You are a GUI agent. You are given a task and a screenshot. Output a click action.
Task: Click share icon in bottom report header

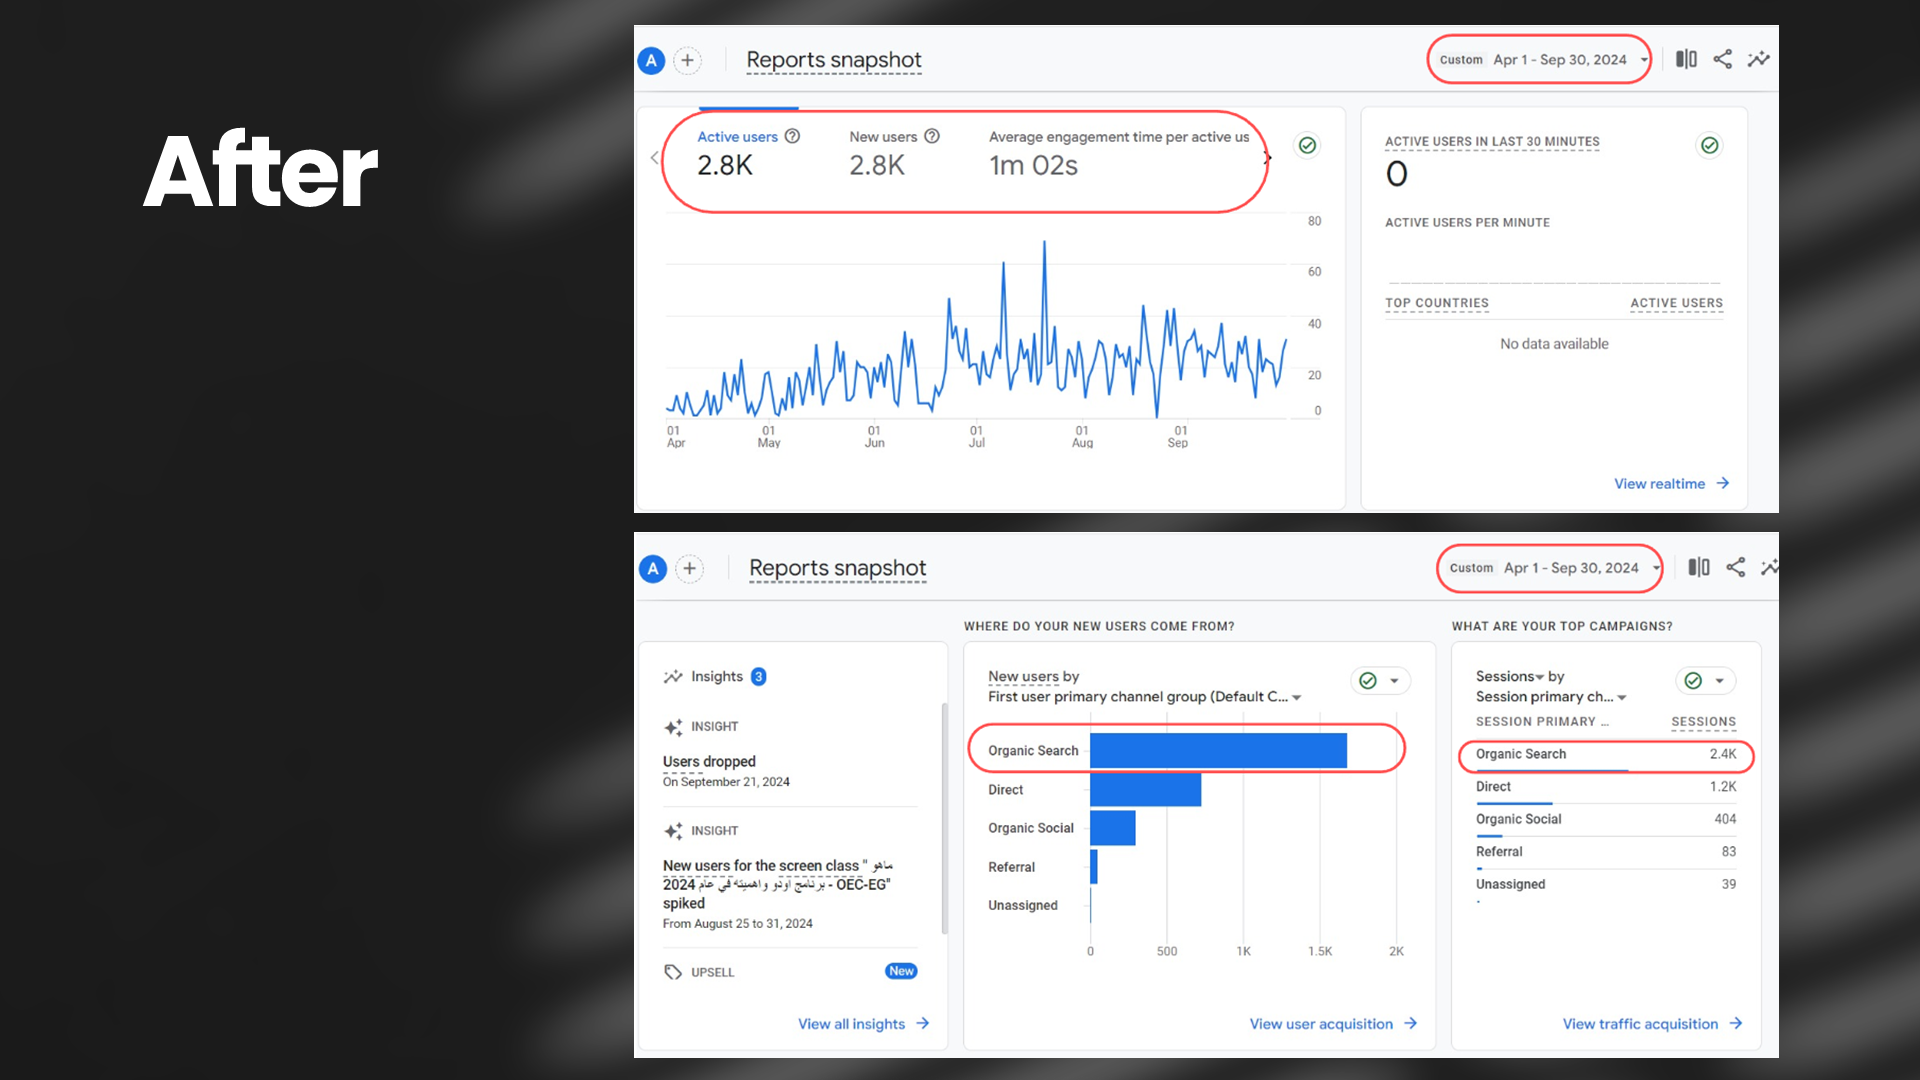(x=1735, y=567)
